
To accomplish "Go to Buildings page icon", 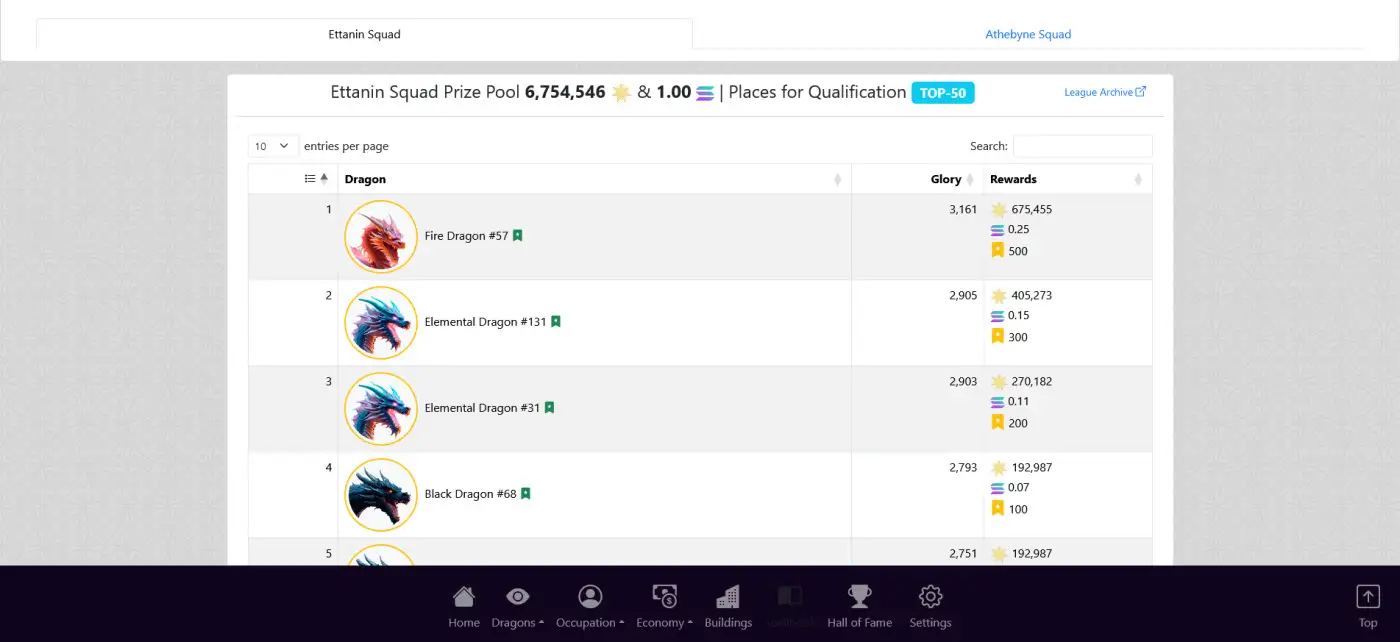I will [728, 597].
